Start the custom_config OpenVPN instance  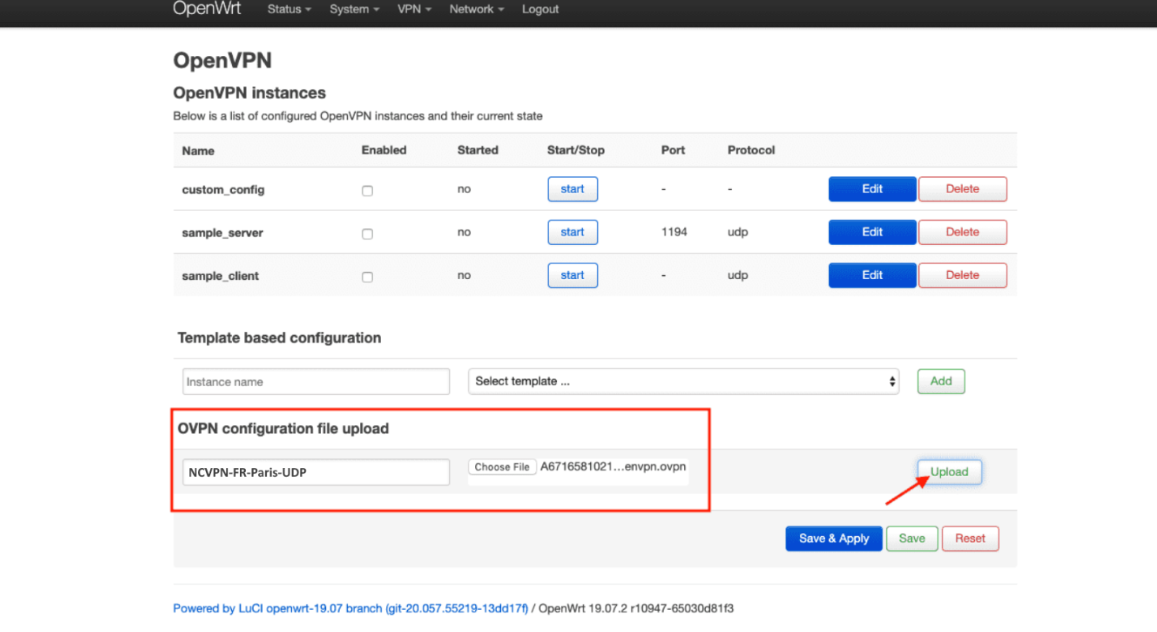[572, 189]
